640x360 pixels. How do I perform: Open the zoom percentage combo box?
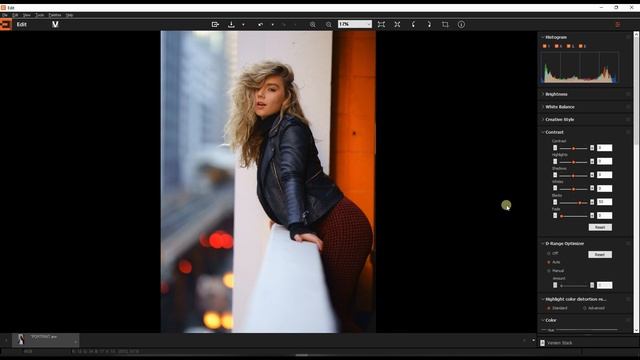coord(355,24)
